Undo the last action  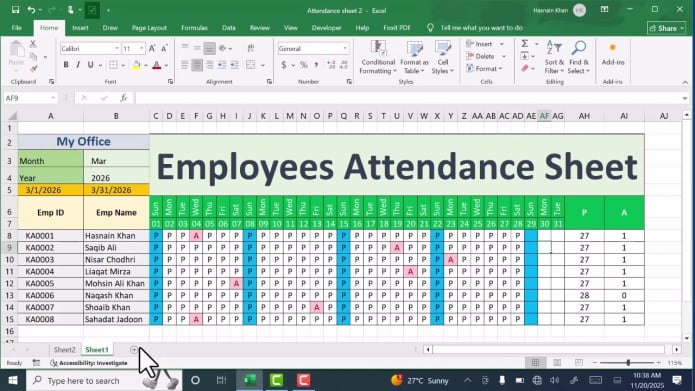pyautogui.click(x=31, y=10)
